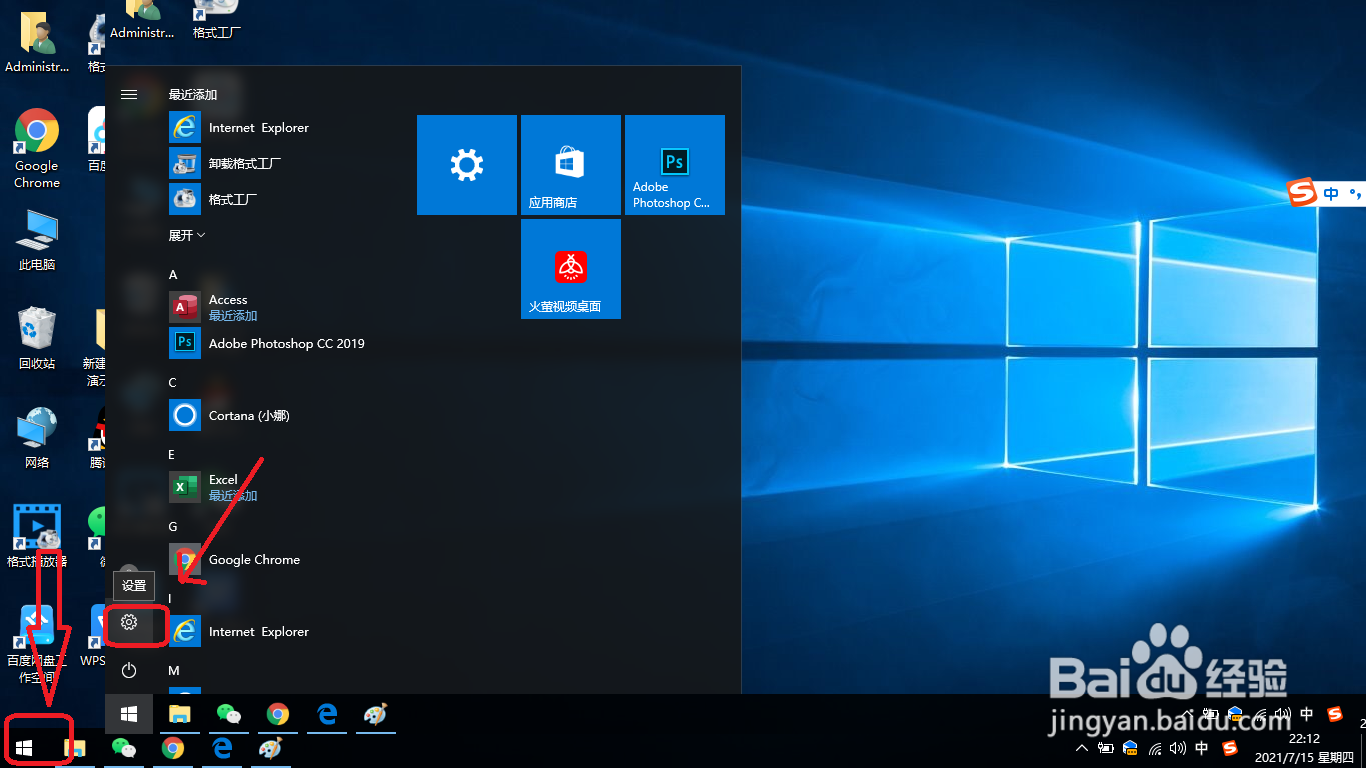
Task: Show hidden tray icons on bottom-most taskbar
Action: click(x=1082, y=748)
